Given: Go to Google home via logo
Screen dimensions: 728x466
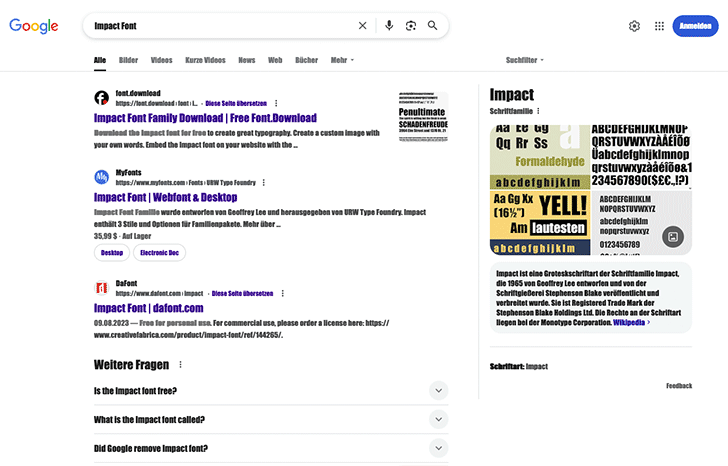Looking at the screenshot, I should coord(34,26).
